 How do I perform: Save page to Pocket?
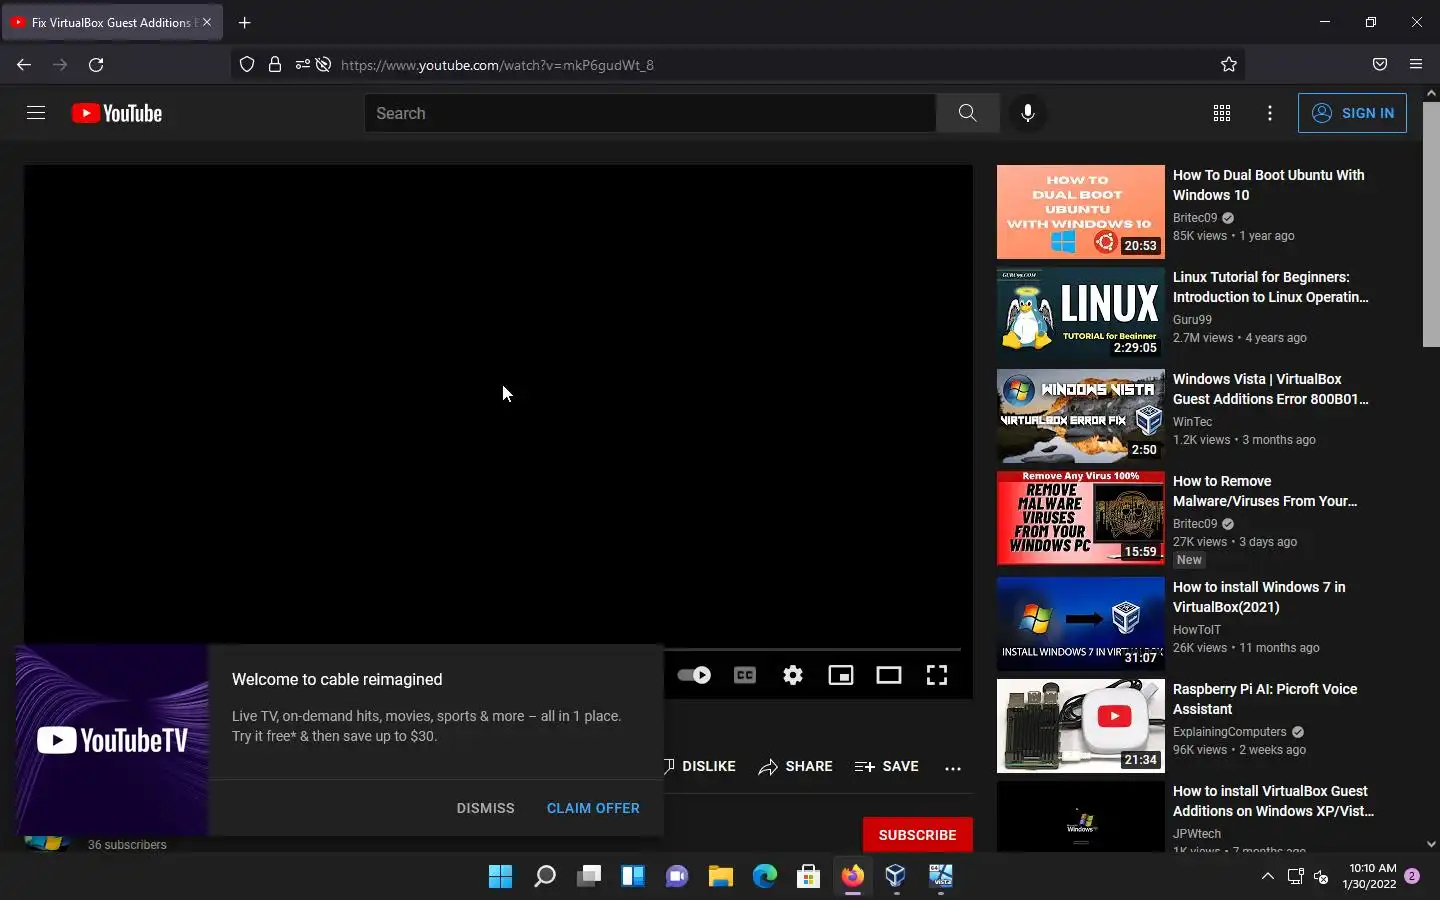tap(1380, 65)
